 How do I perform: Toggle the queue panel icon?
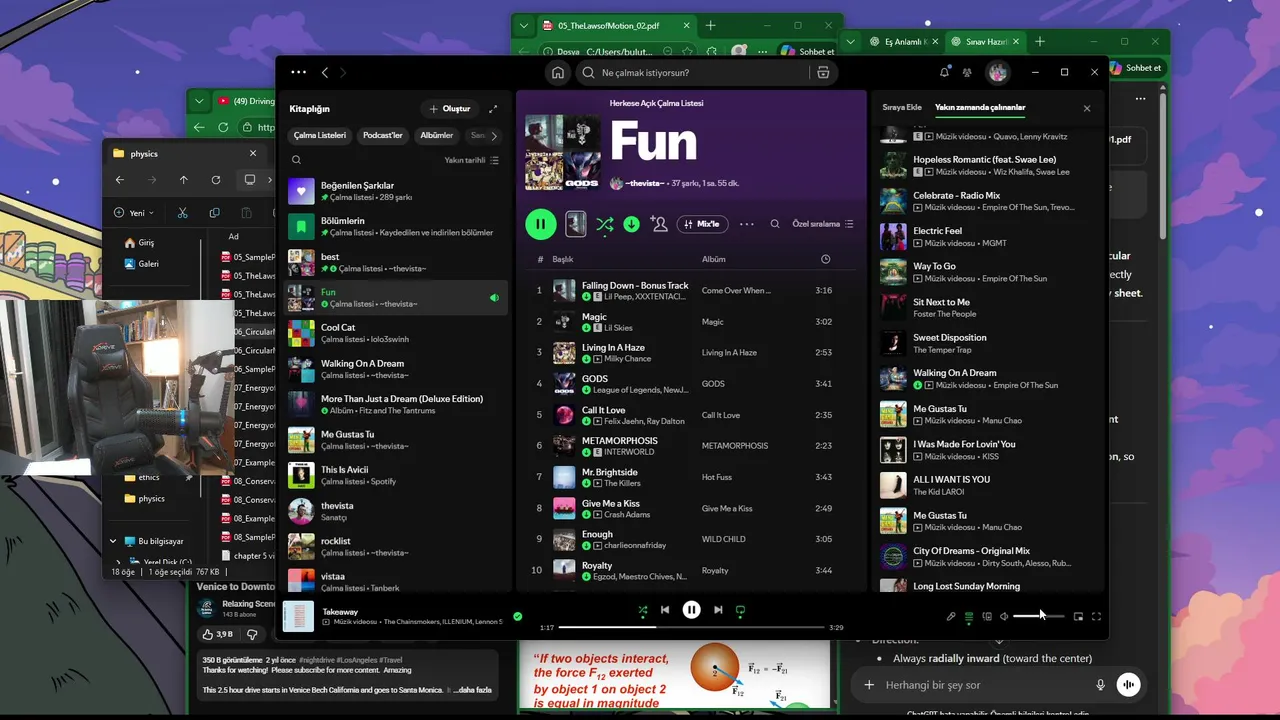tap(969, 617)
